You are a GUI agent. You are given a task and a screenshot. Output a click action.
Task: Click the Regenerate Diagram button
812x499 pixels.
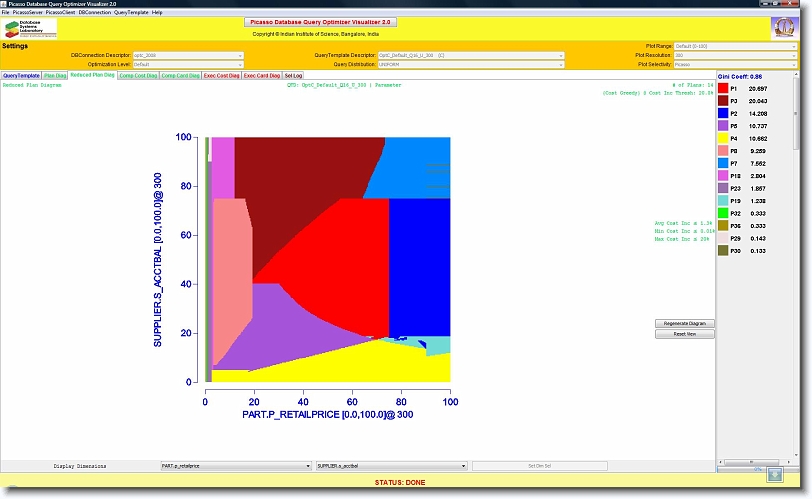pos(685,323)
